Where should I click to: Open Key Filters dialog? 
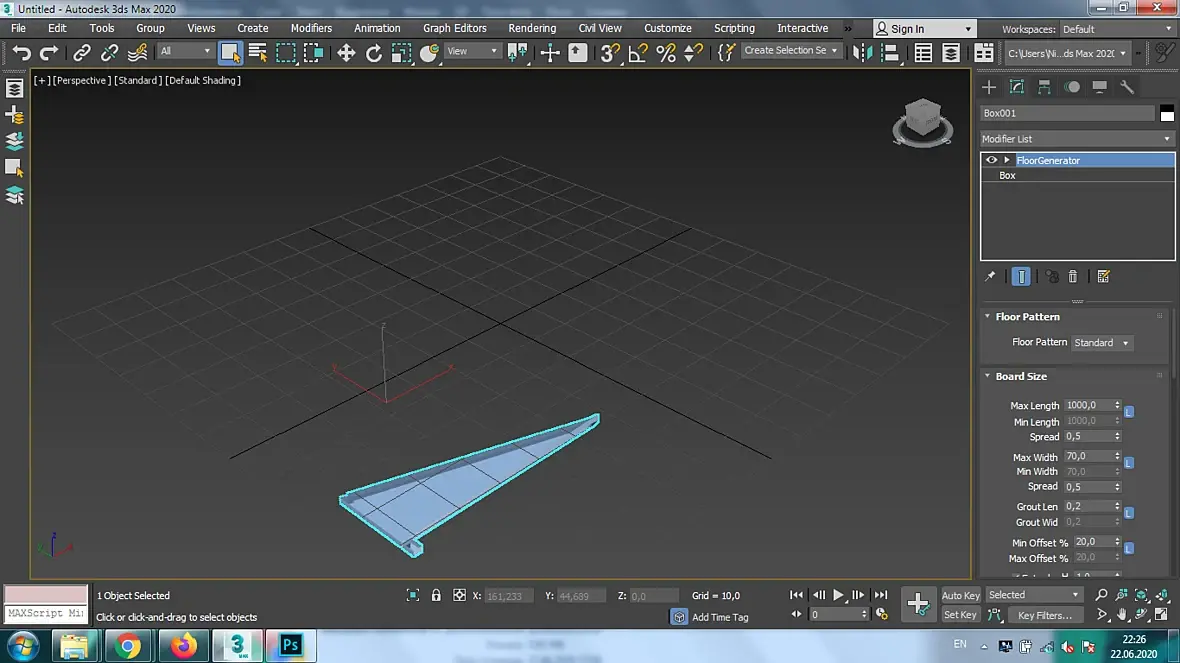click(x=1045, y=615)
